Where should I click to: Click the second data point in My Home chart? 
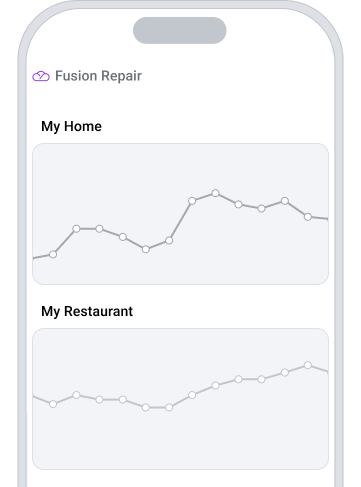[76, 229]
